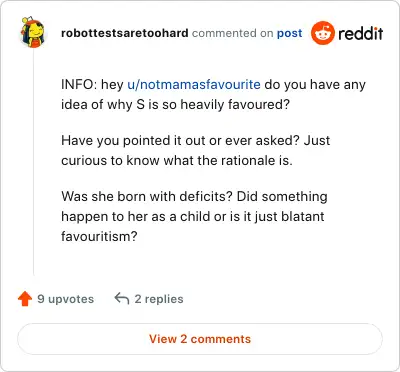Click the final word "favouritism?"

[99, 236]
